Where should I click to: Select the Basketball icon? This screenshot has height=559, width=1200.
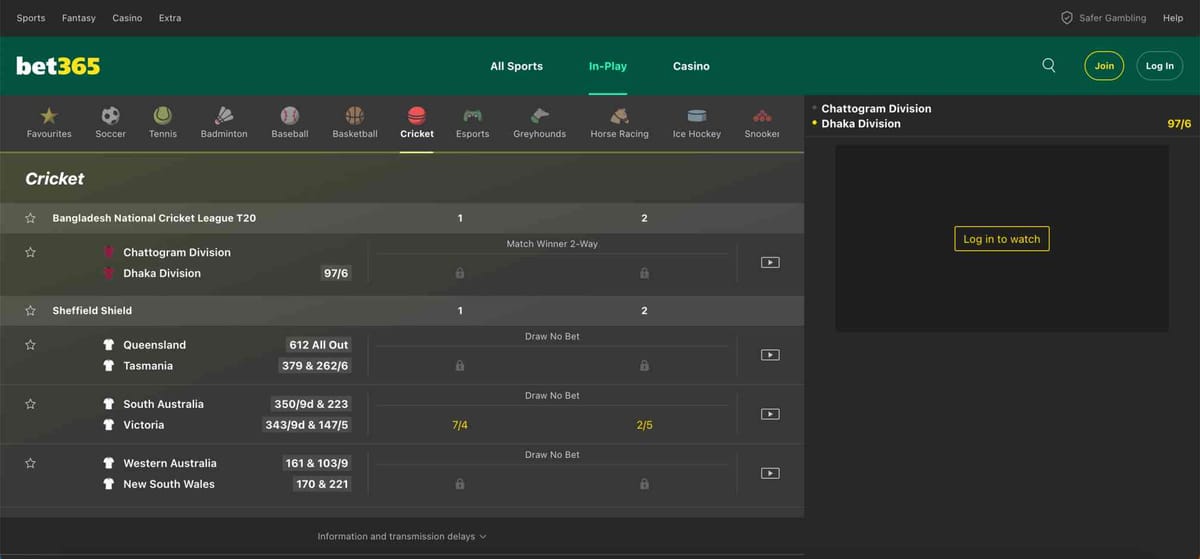(354, 115)
